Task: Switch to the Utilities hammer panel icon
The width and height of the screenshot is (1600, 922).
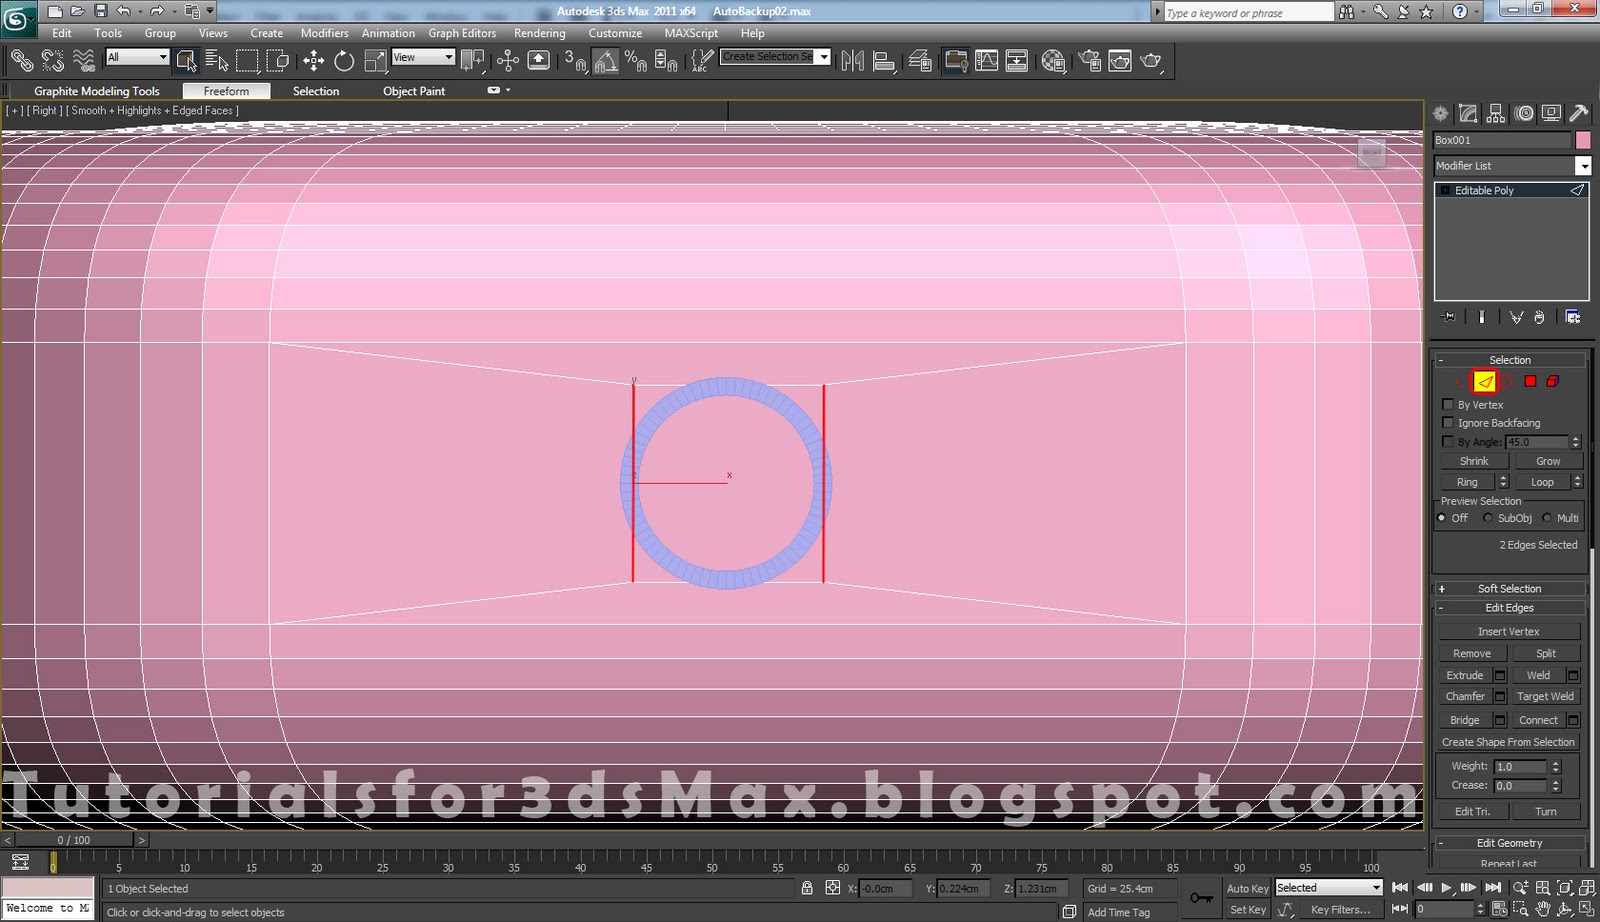Action: click(1579, 113)
